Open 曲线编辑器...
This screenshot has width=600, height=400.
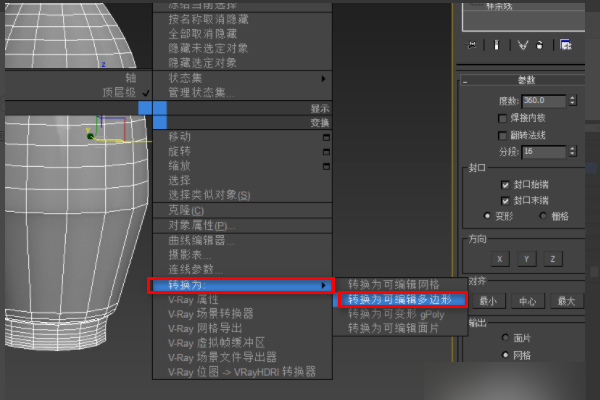(x=201, y=240)
